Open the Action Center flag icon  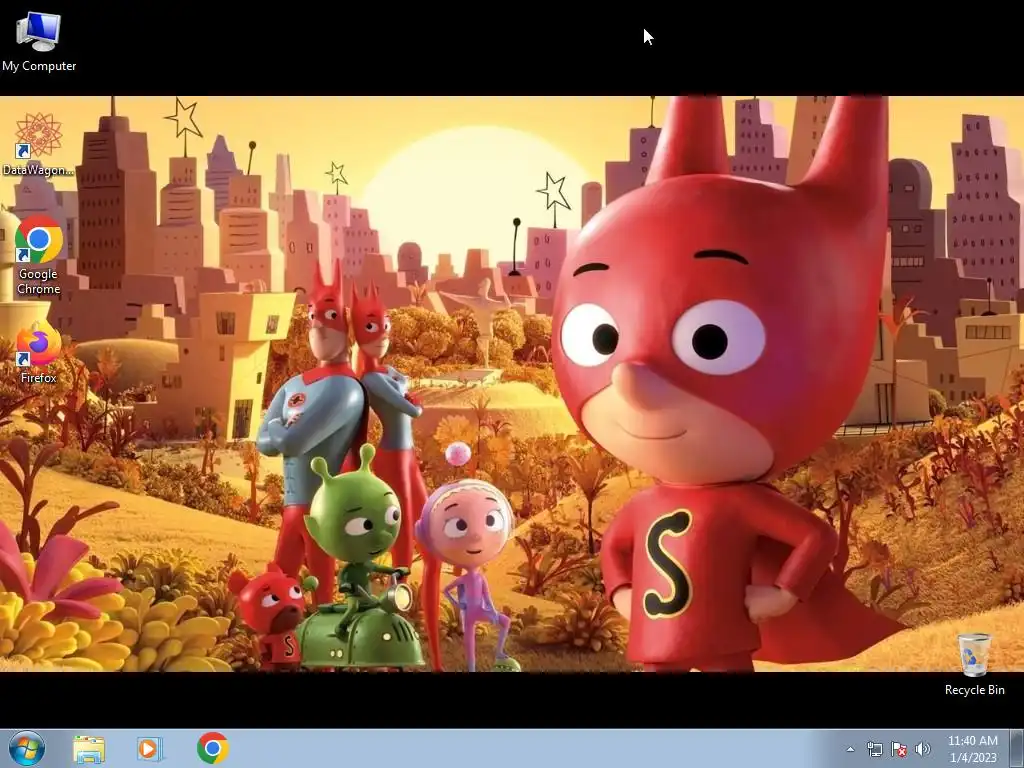coord(899,749)
